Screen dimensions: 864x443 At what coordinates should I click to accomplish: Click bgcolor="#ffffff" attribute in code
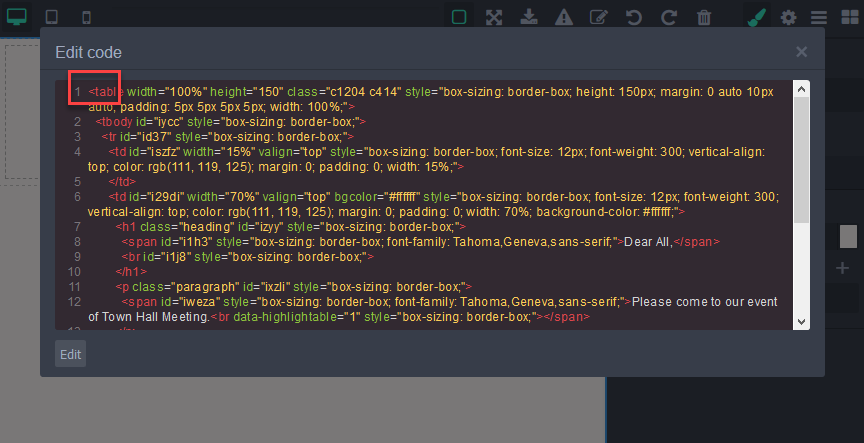coord(376,197)
